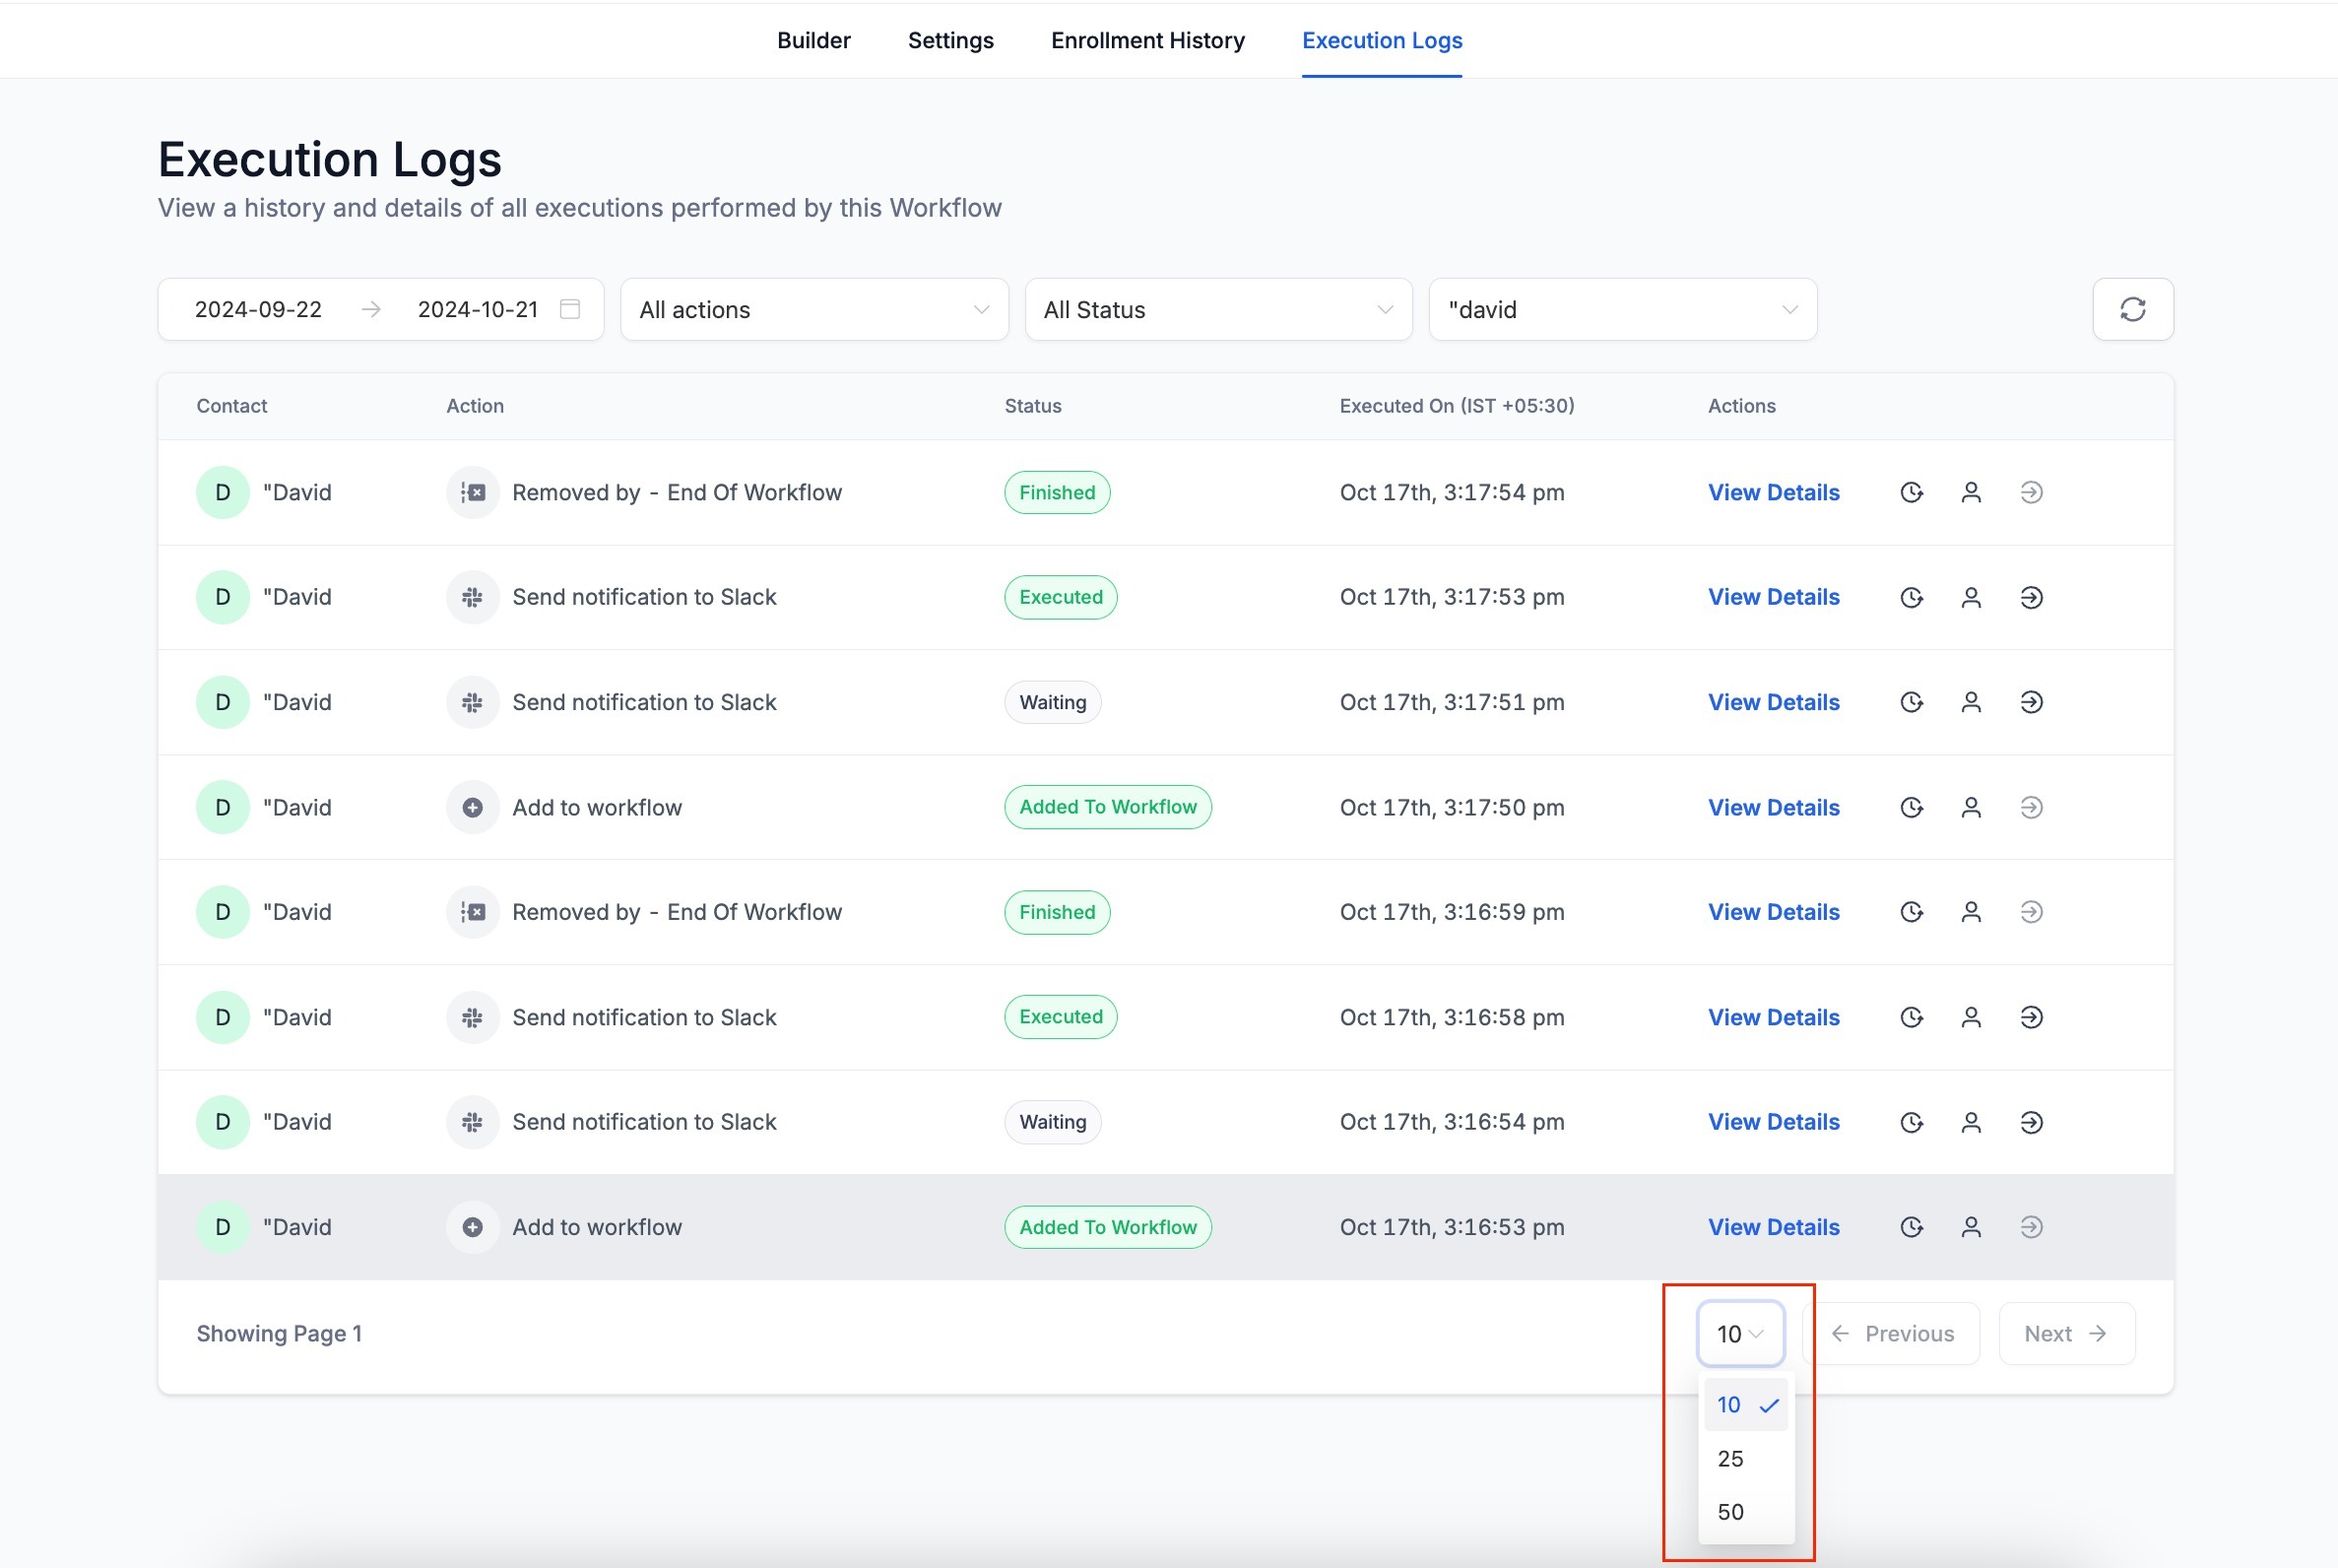View Details for 3:17:54 pm execution
Screen dimensions: 2338x1568
pos(1773,492)
